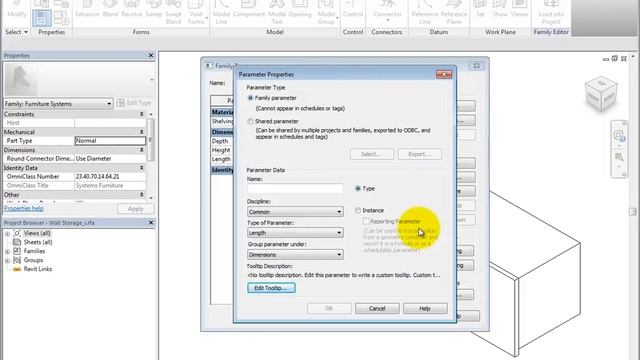Image resolution: width=640 pixels, height=360 pixels.
Task: Open the Model Group tool
Action: click(x=326, y=13)
